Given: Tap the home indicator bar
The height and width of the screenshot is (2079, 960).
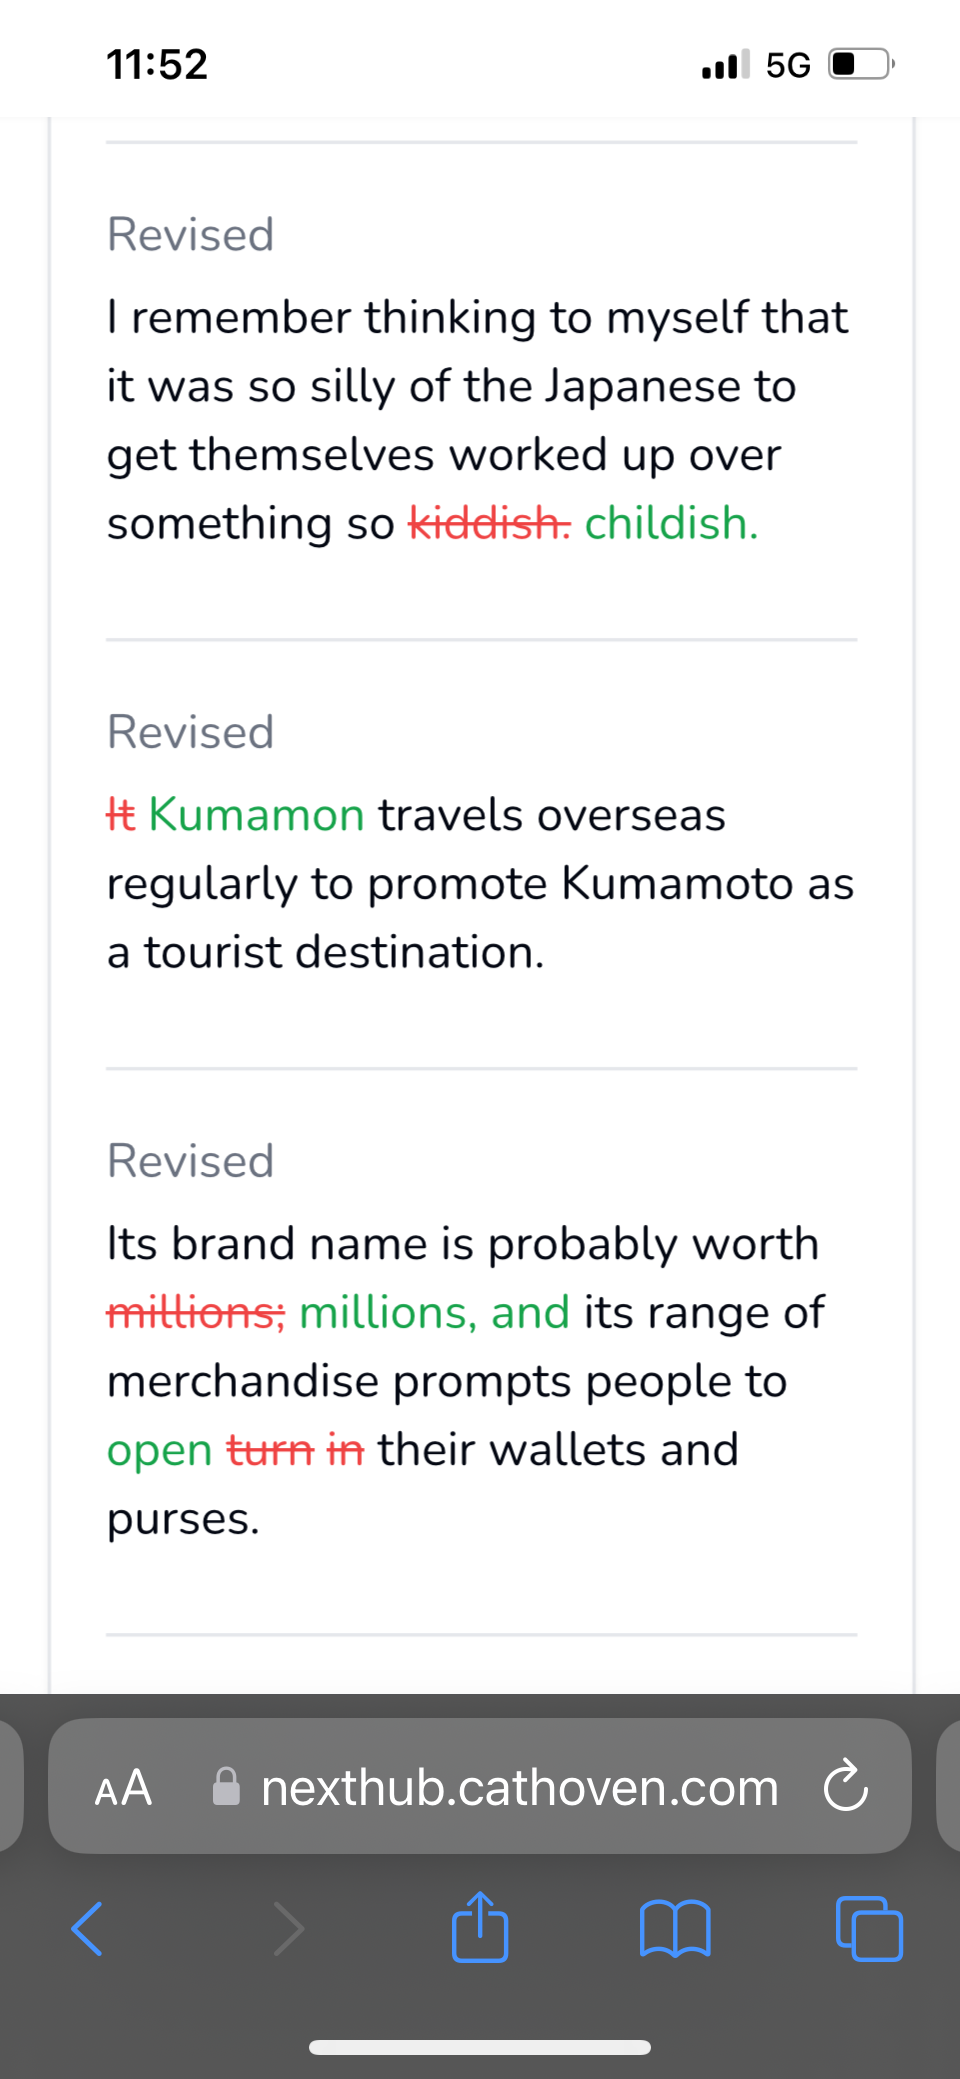Looking at the screenshot, I should (480, 2047).
